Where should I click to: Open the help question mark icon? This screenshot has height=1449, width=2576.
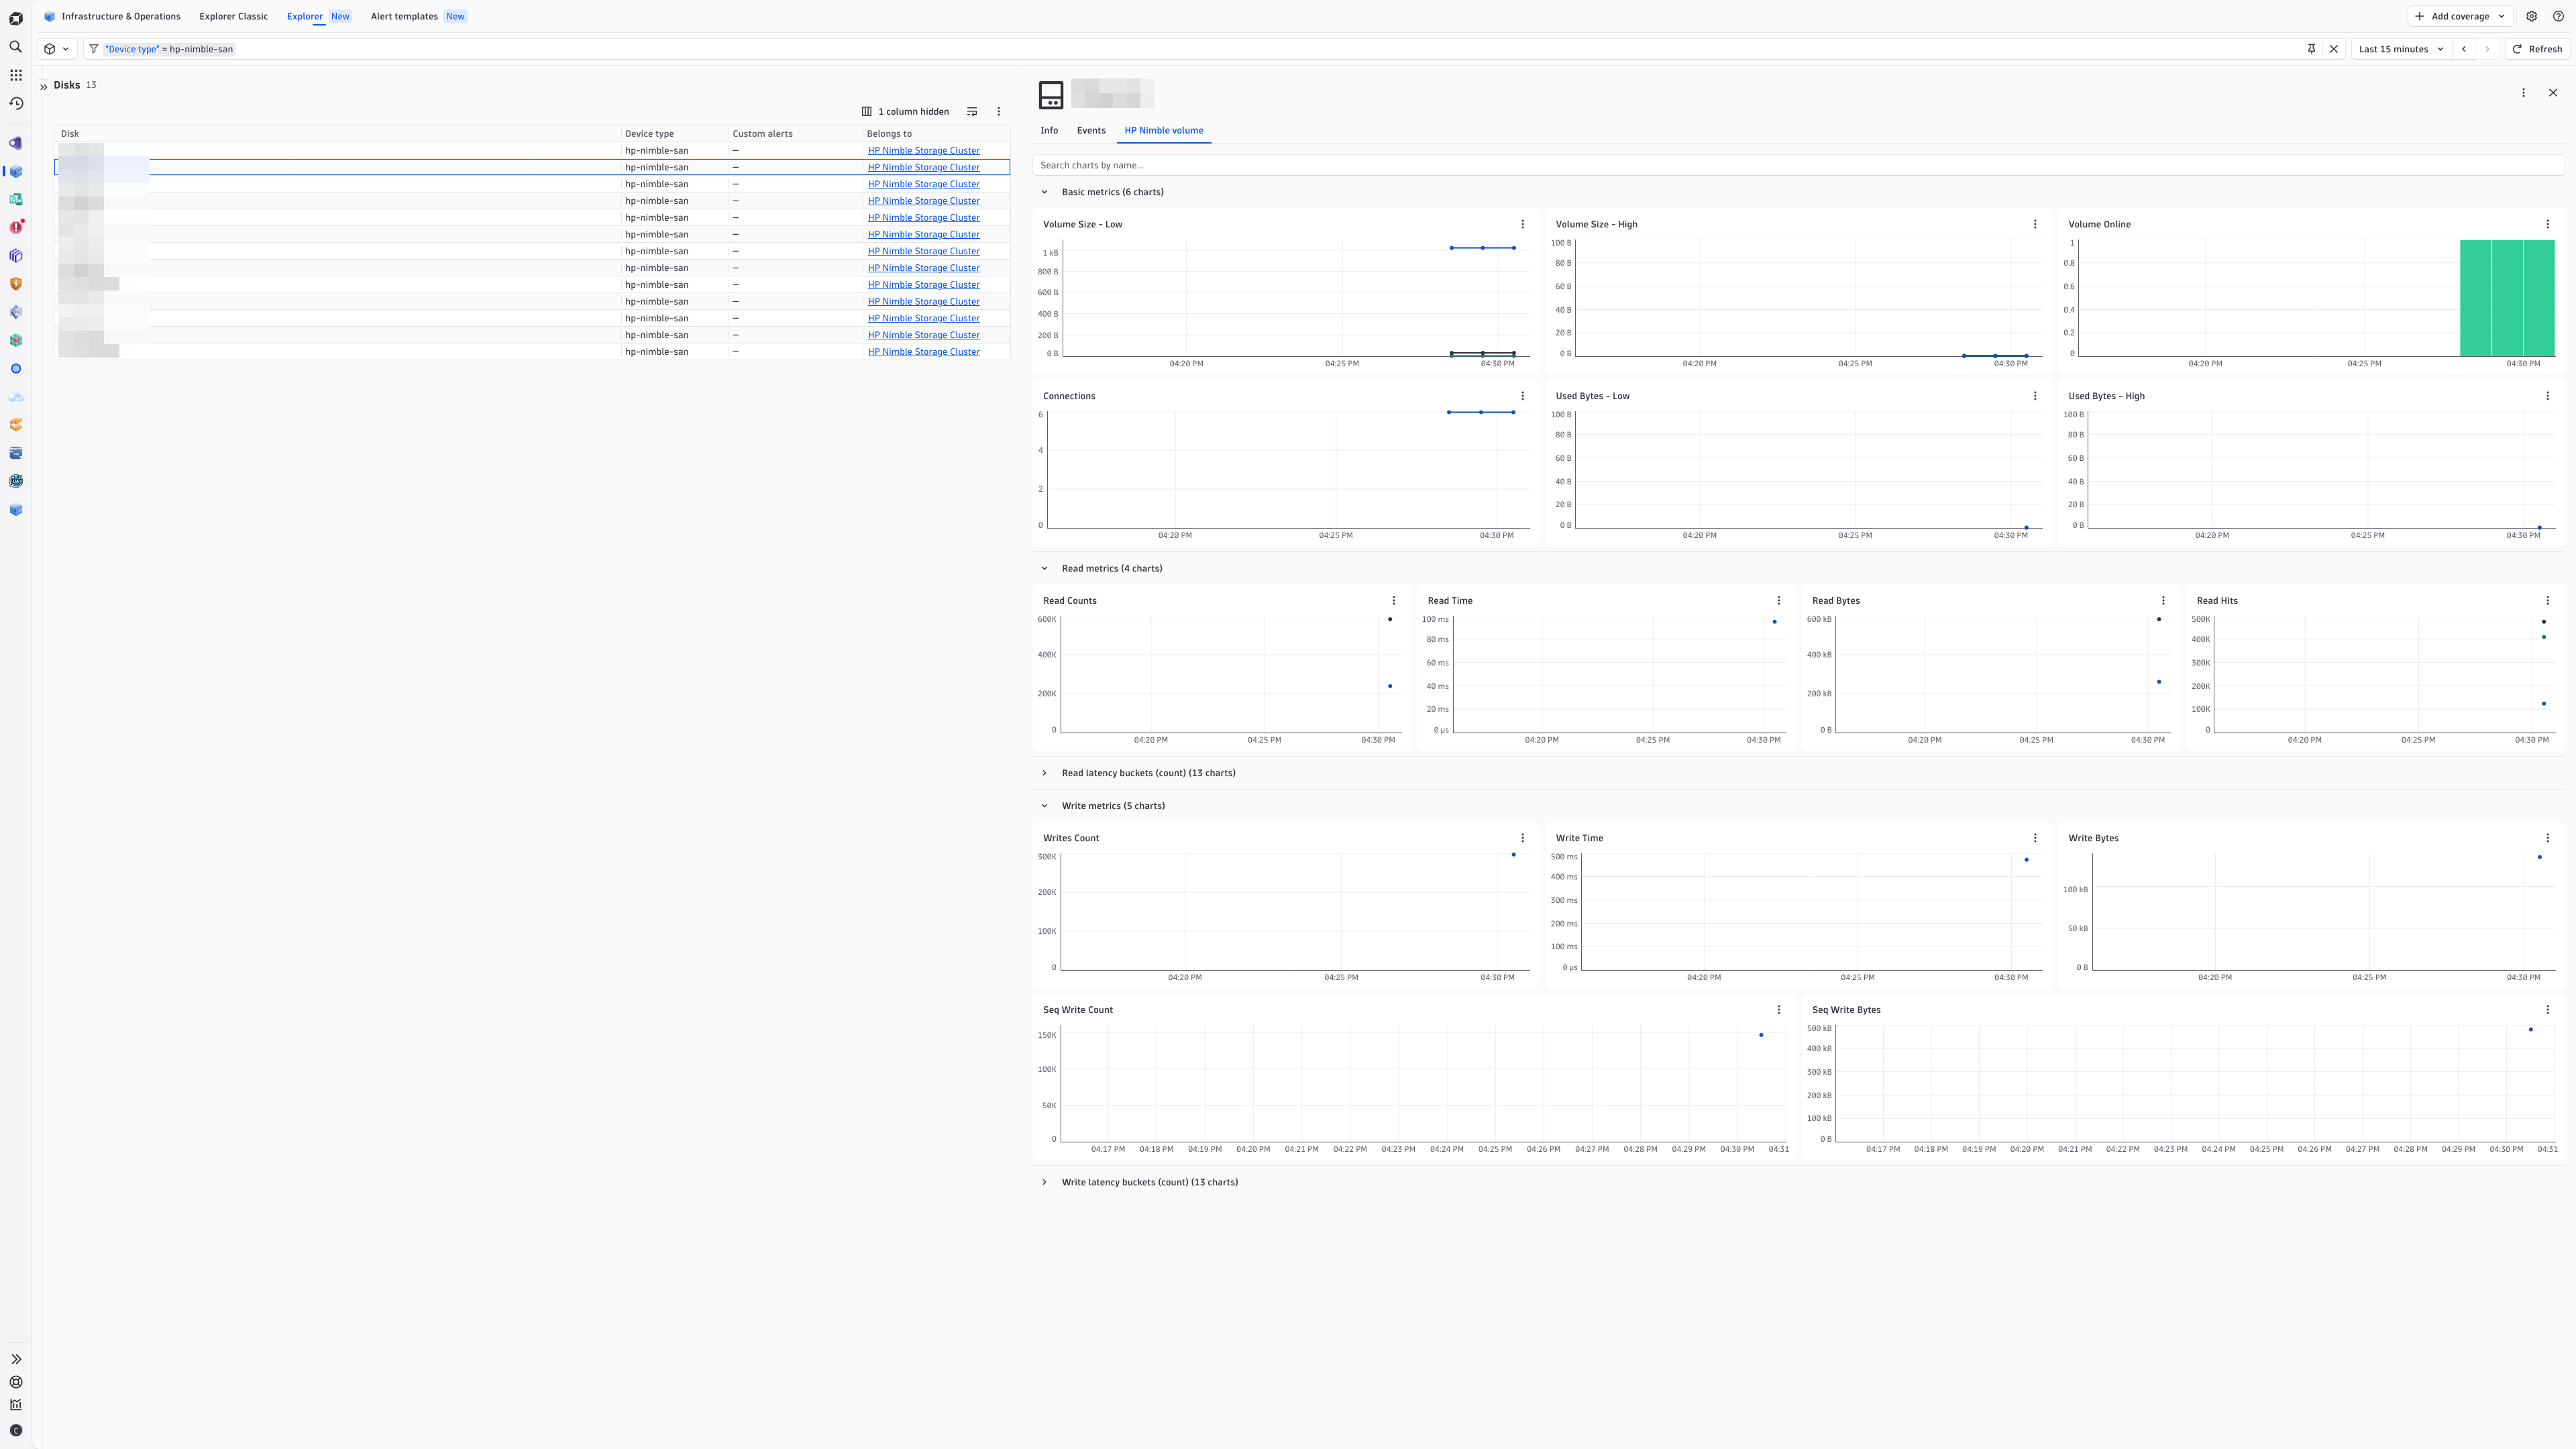pyautogui.click(x=2559, y=16)
